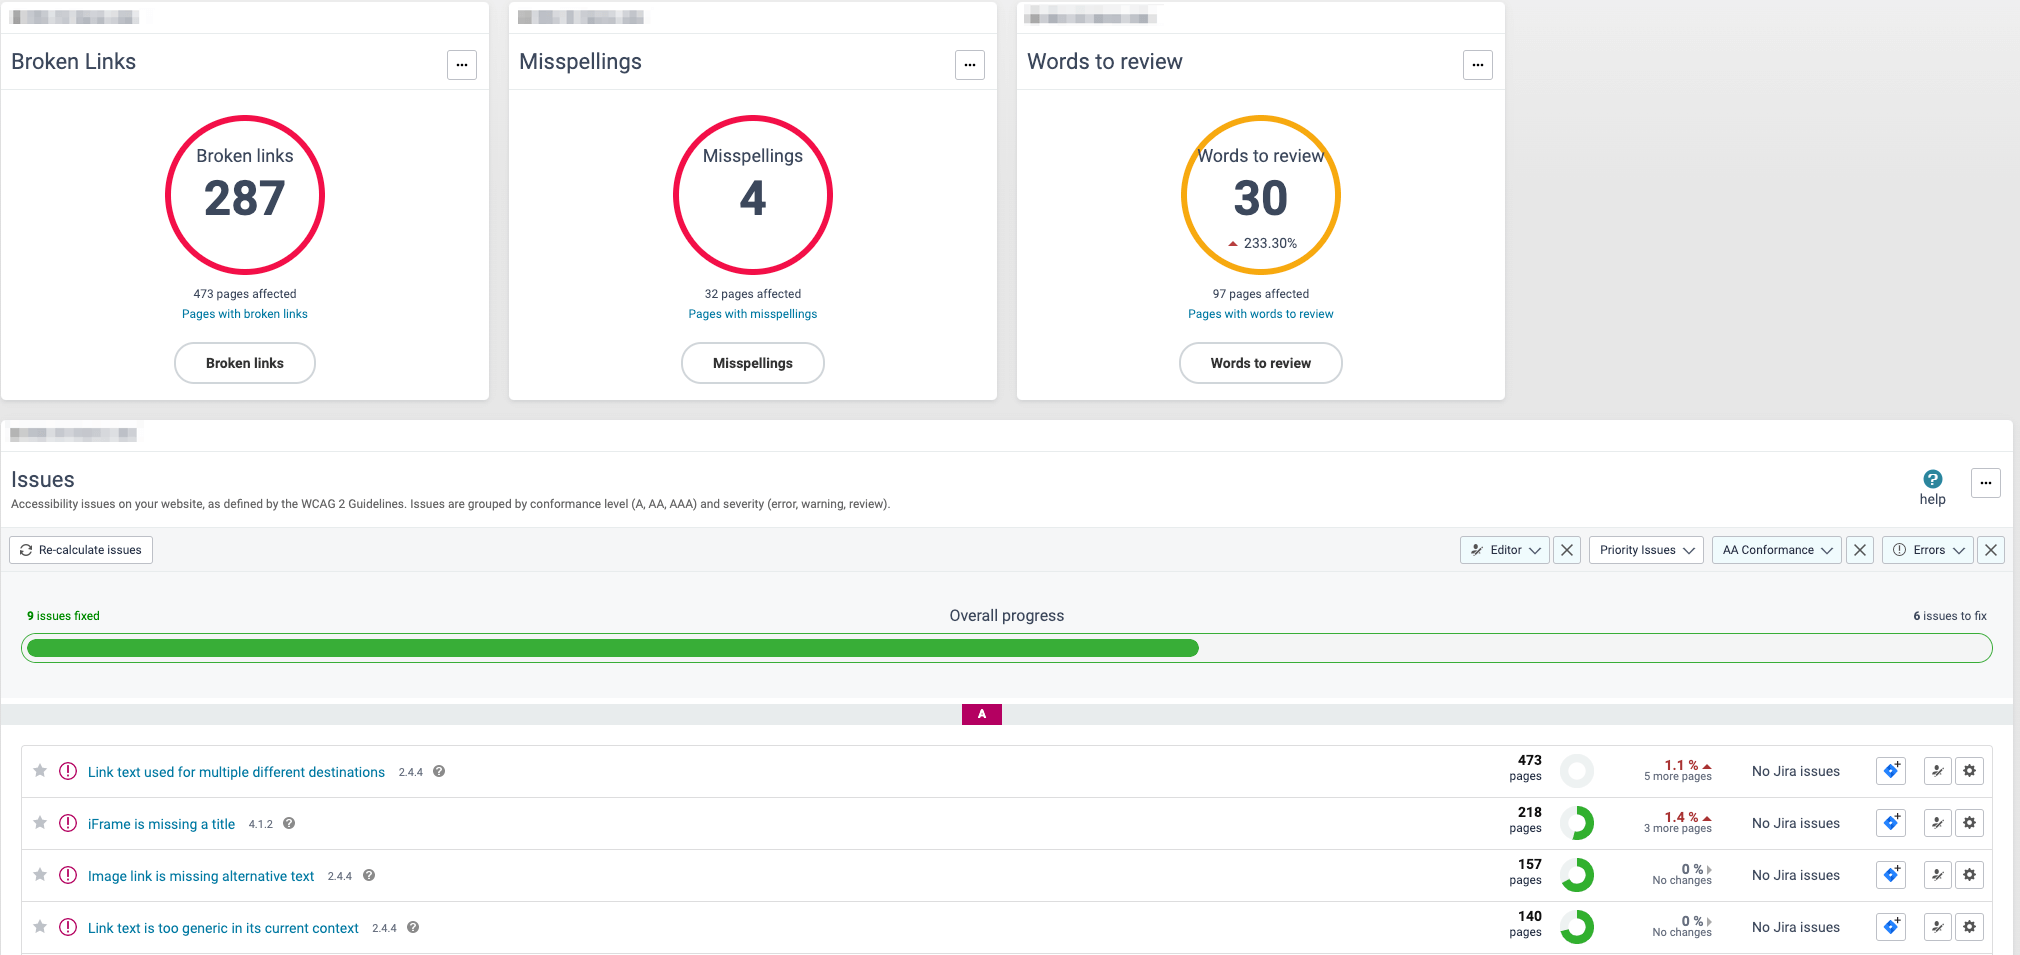Click info icon beside iFrame is missing a title
The image size is (2020, 955).
[x=289, y=823]
